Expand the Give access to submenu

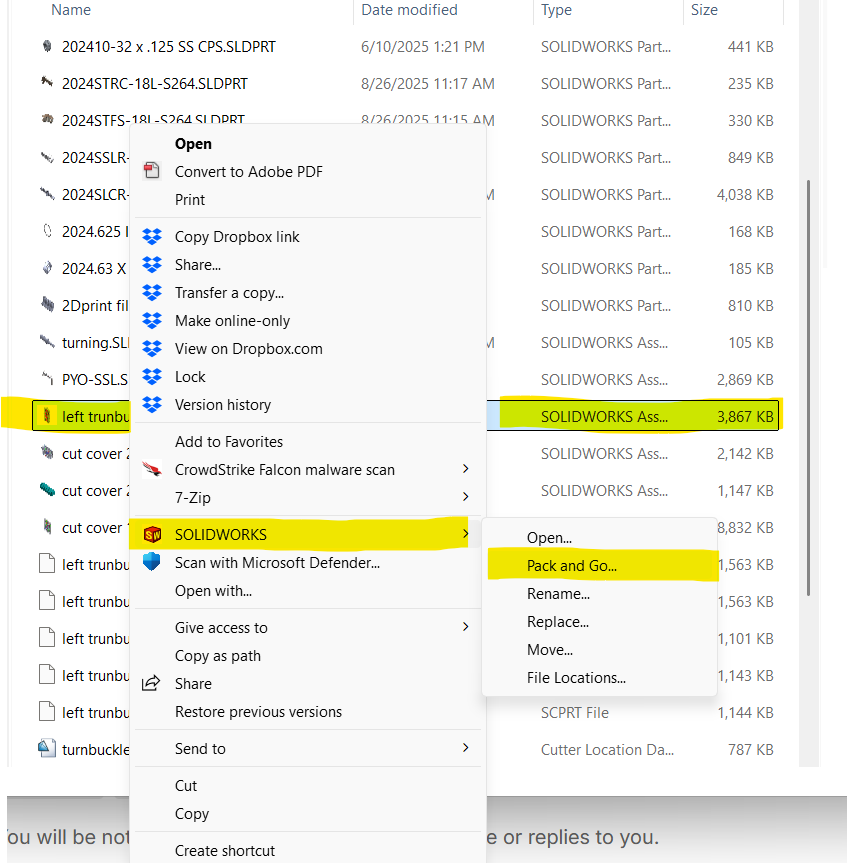click(465, 628)
